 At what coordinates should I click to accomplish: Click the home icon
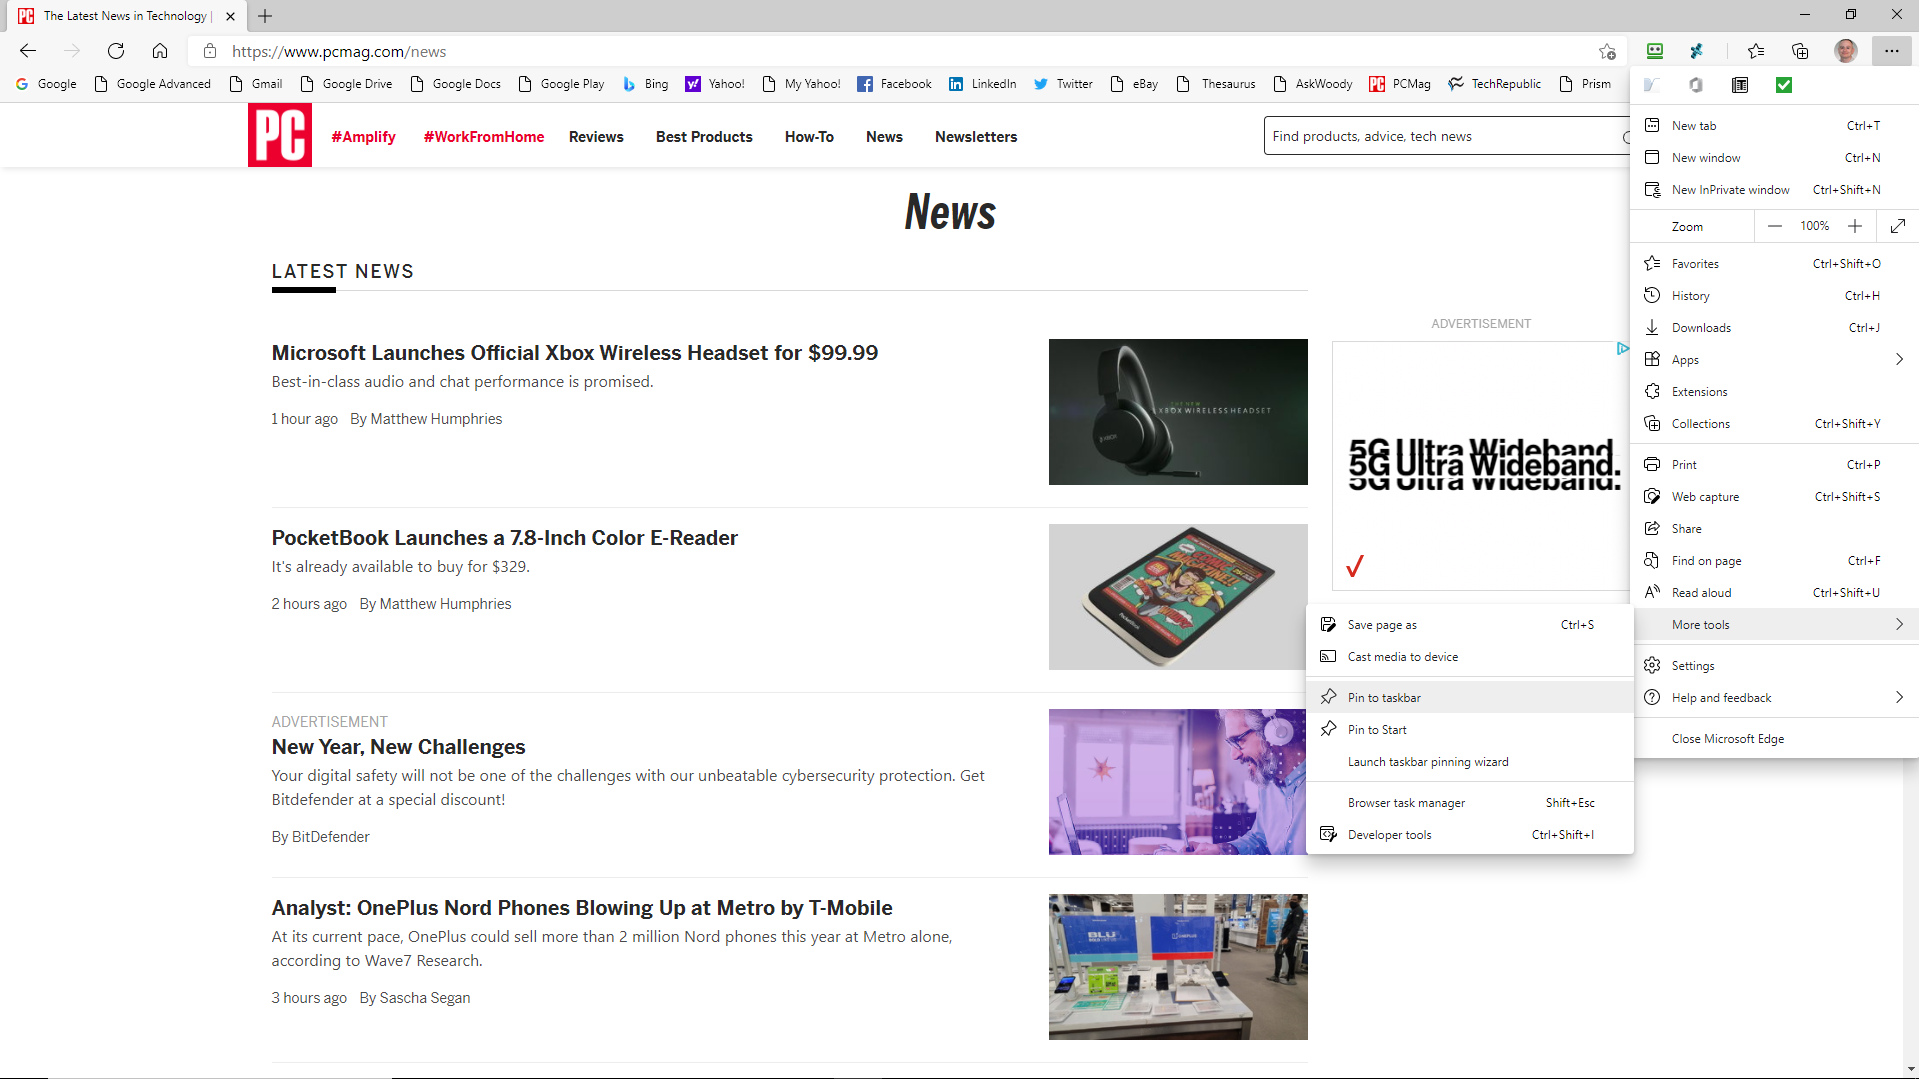coord(160,51)
